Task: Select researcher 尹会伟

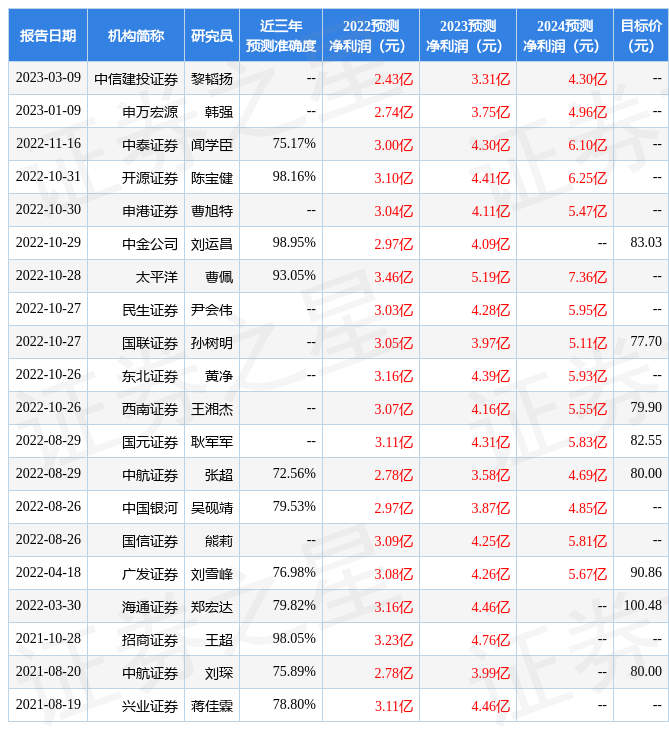Action: (x=211, y=310)
